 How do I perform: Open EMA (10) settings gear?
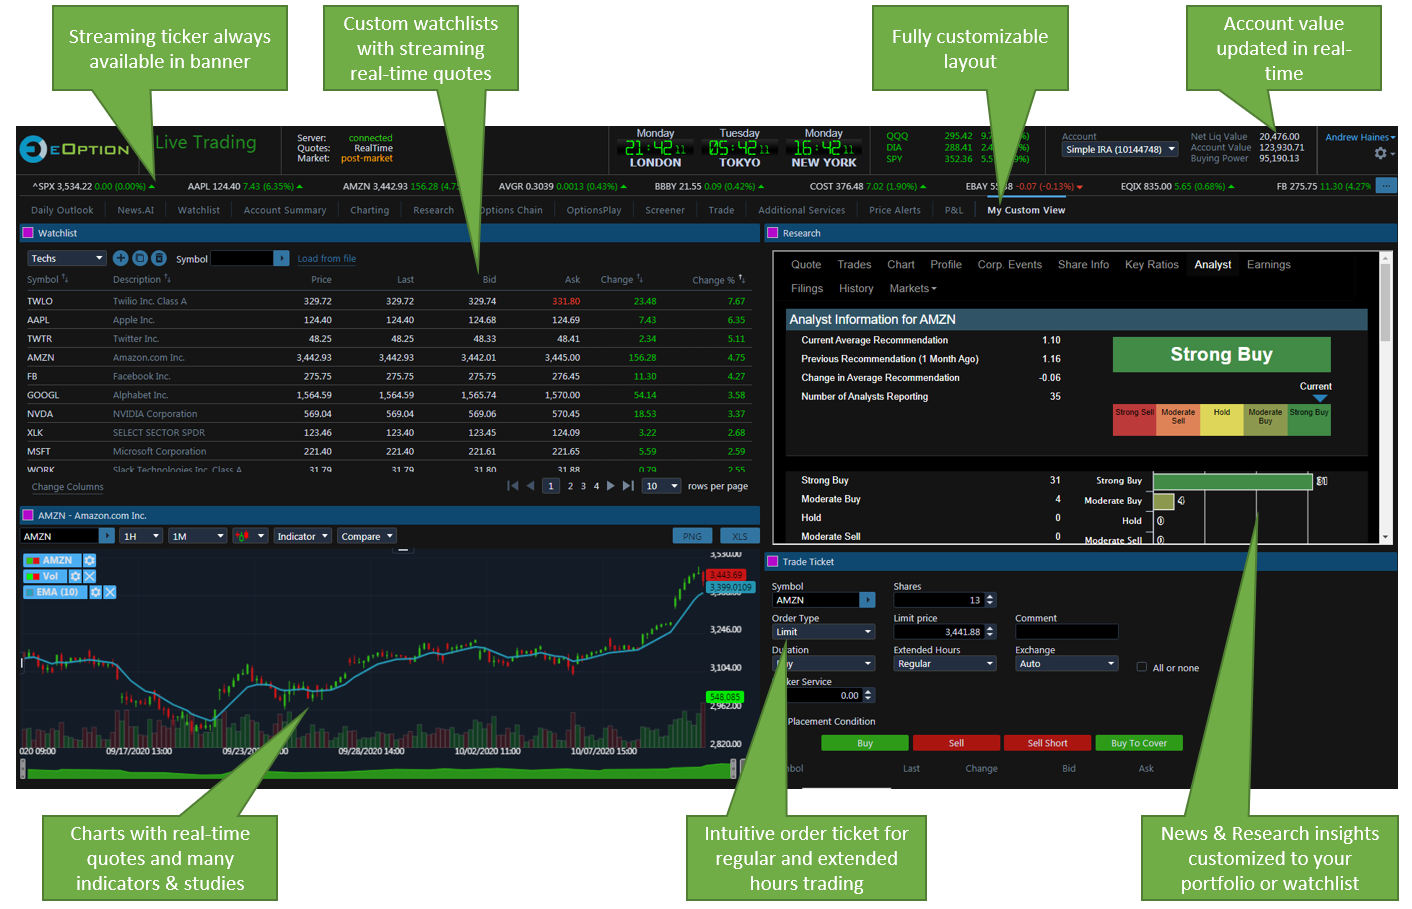pyautogui.click(x=96, y=592)
